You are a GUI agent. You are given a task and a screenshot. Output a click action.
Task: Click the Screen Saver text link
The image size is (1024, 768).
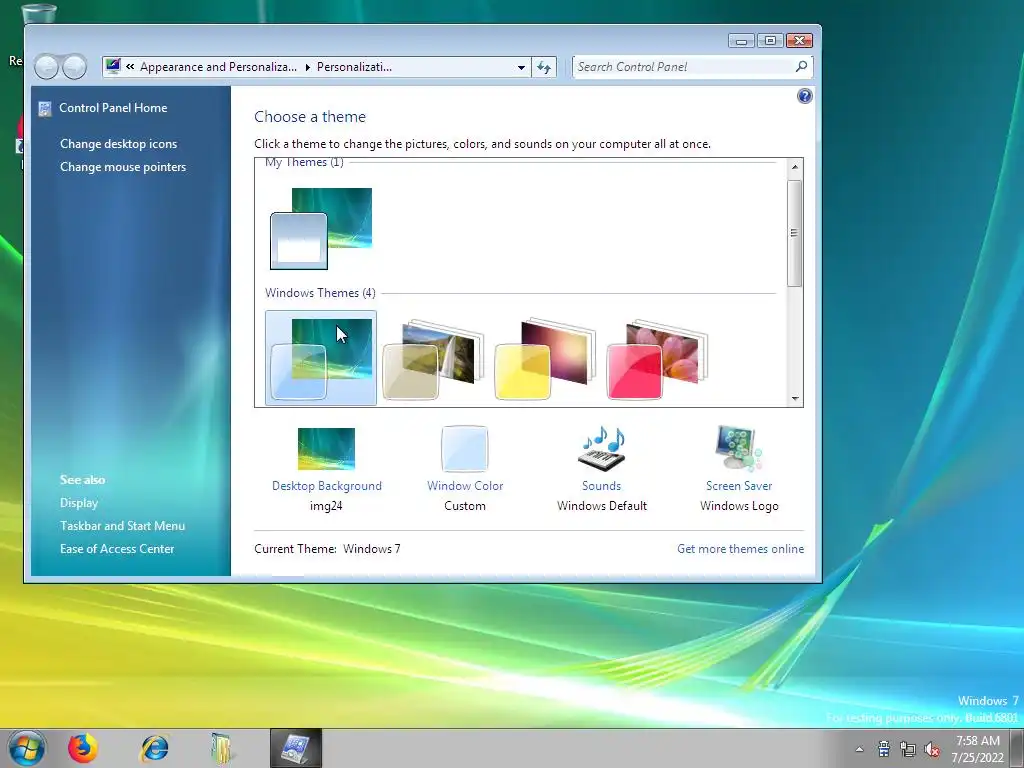click(x=739, y=486)
